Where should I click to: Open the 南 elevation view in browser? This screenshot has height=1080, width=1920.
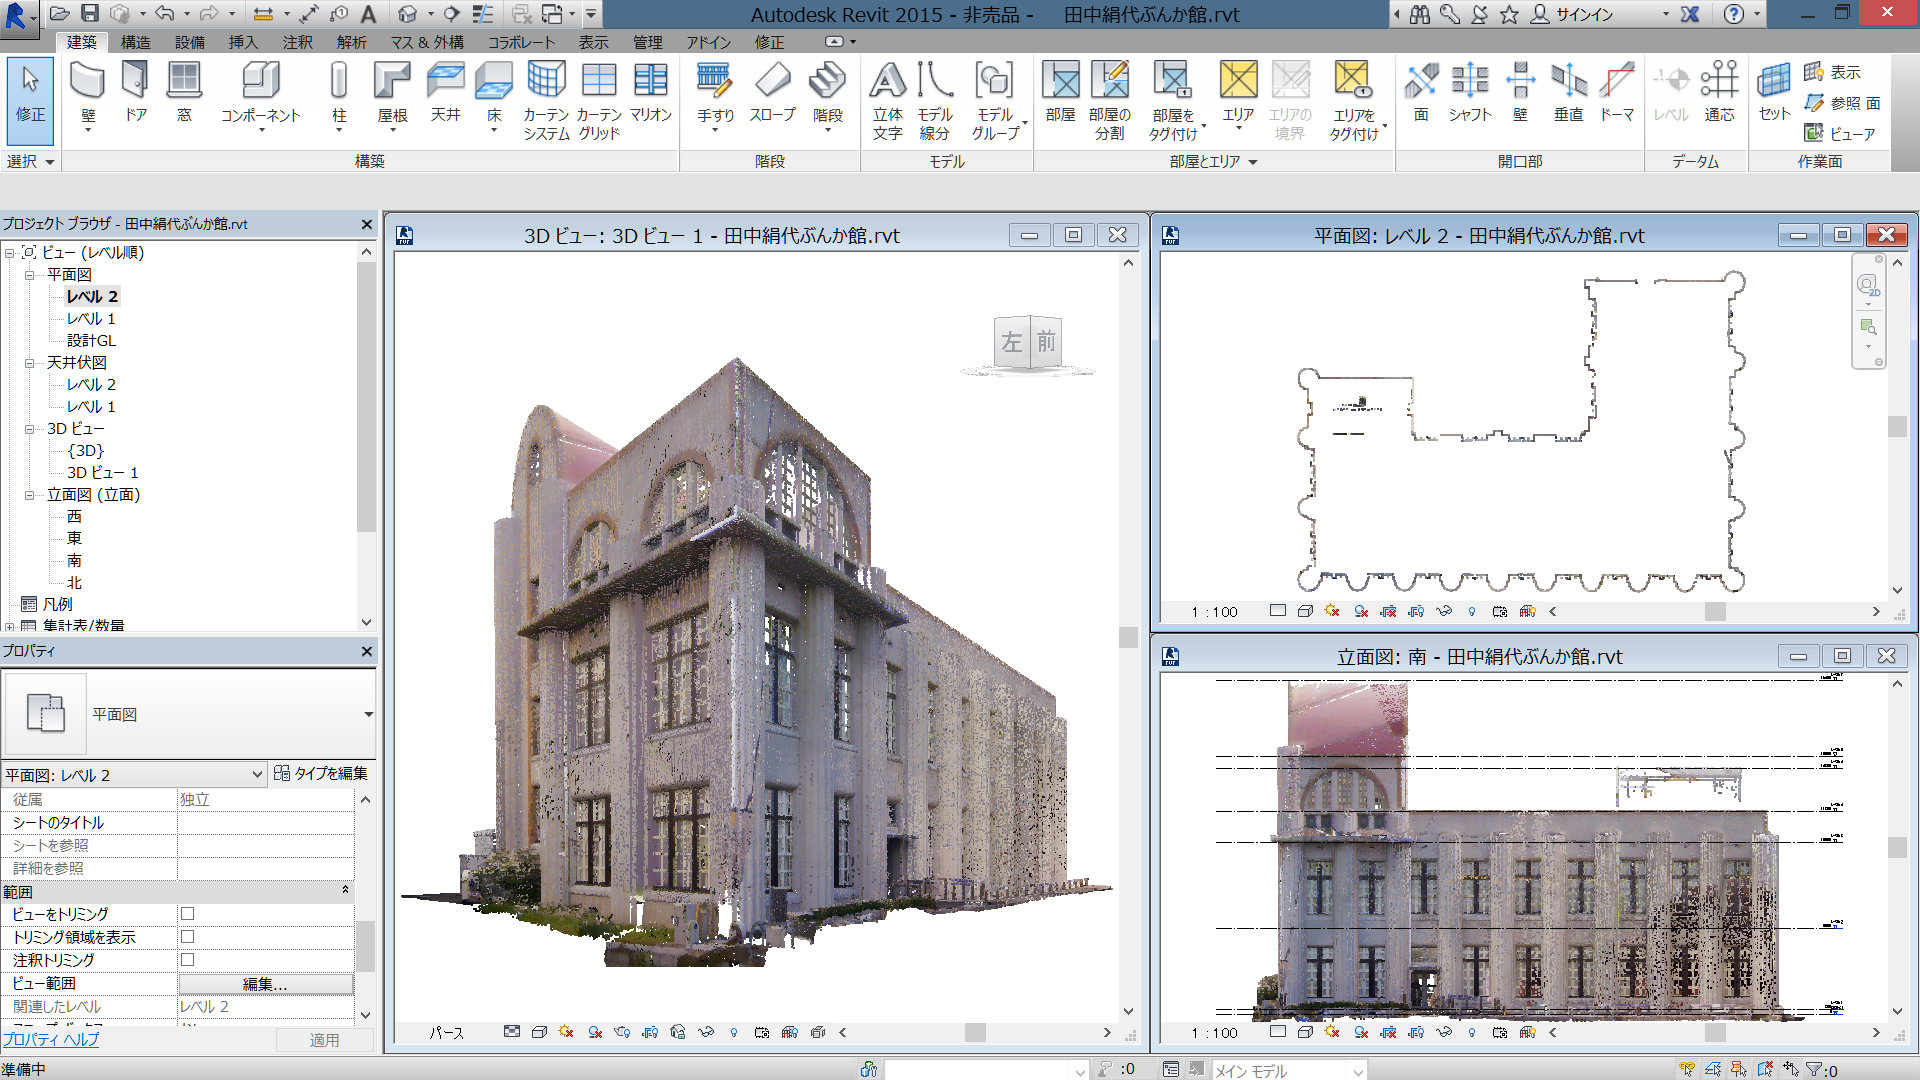point(74,561)
